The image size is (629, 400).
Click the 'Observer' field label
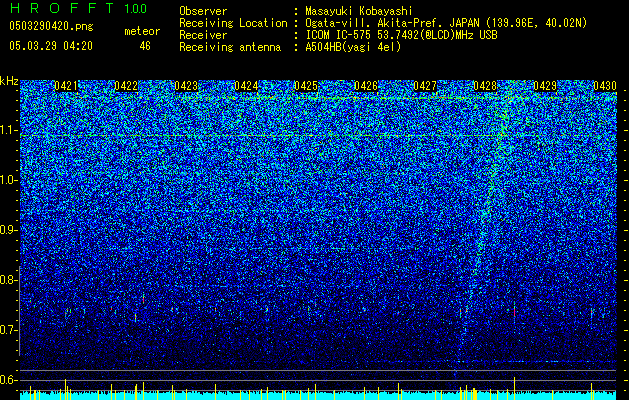coord(203,11)
